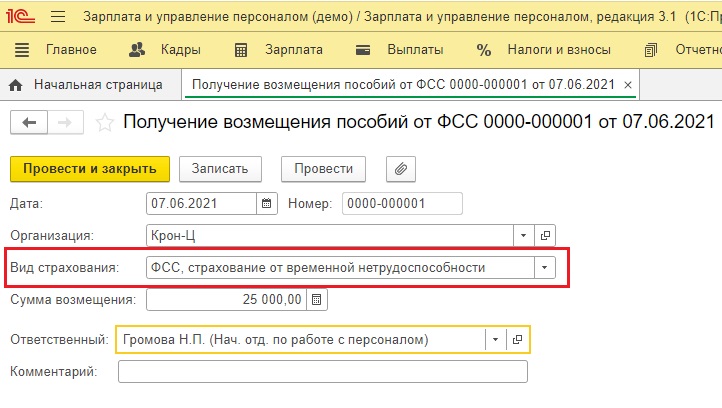The width and height of the screenshot is (722, 408).
Task: Click the Записать button
Action: pyautogui.click(x=226, y=168)
